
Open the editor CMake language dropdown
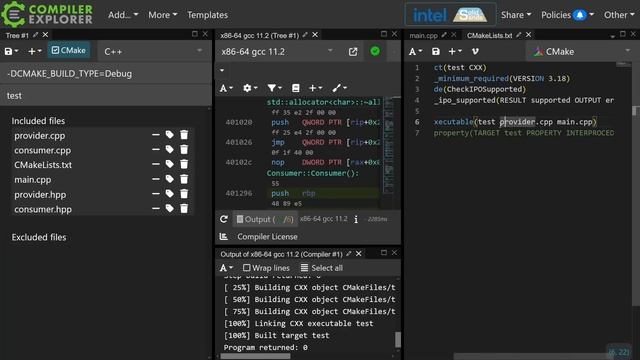pos(582,51)
